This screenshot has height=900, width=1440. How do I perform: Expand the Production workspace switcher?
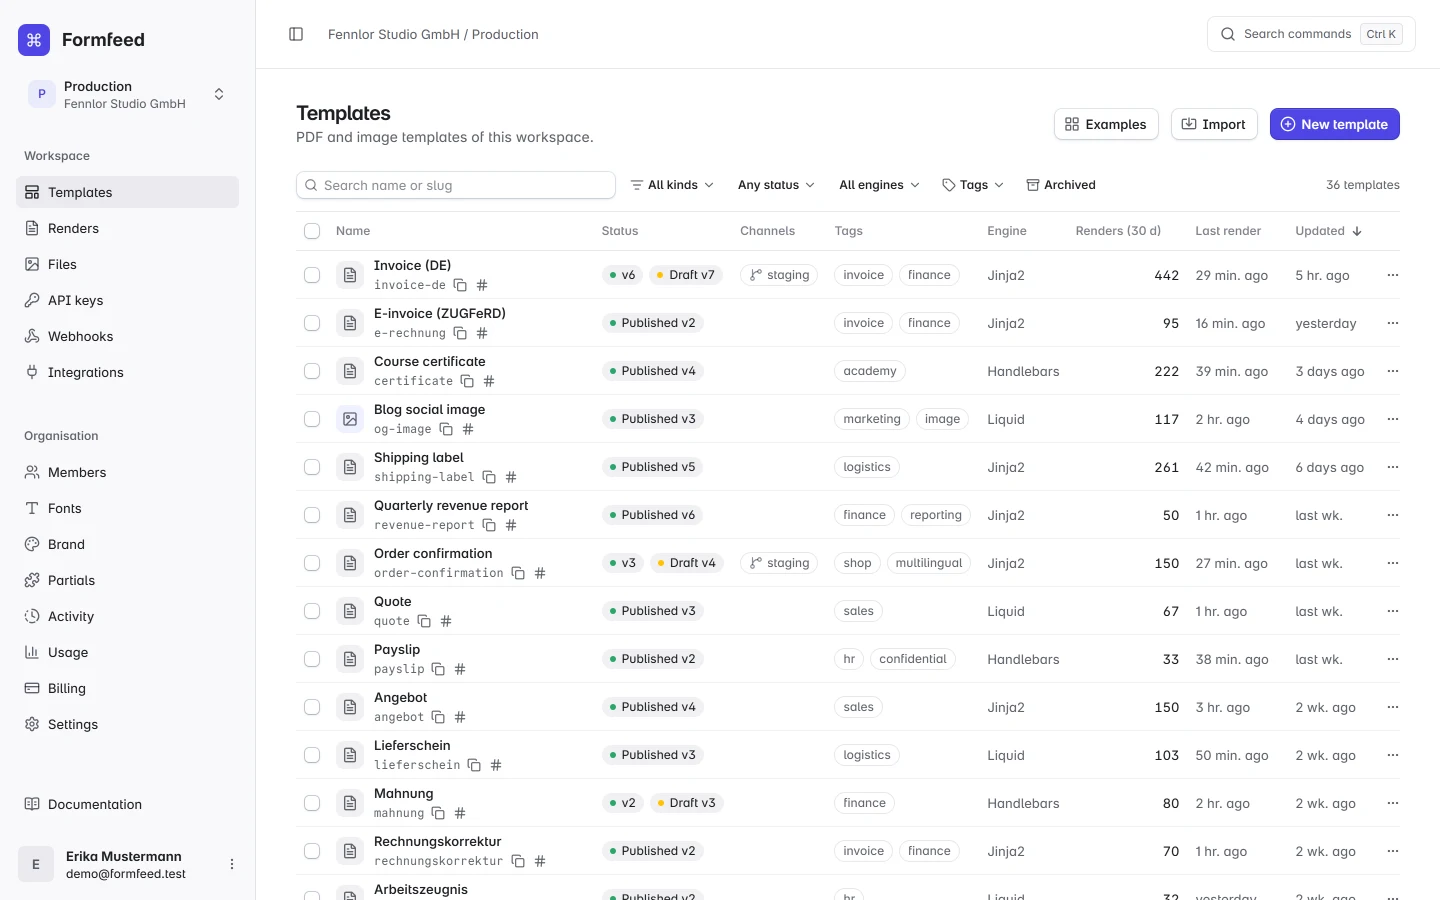coord(128,95)
